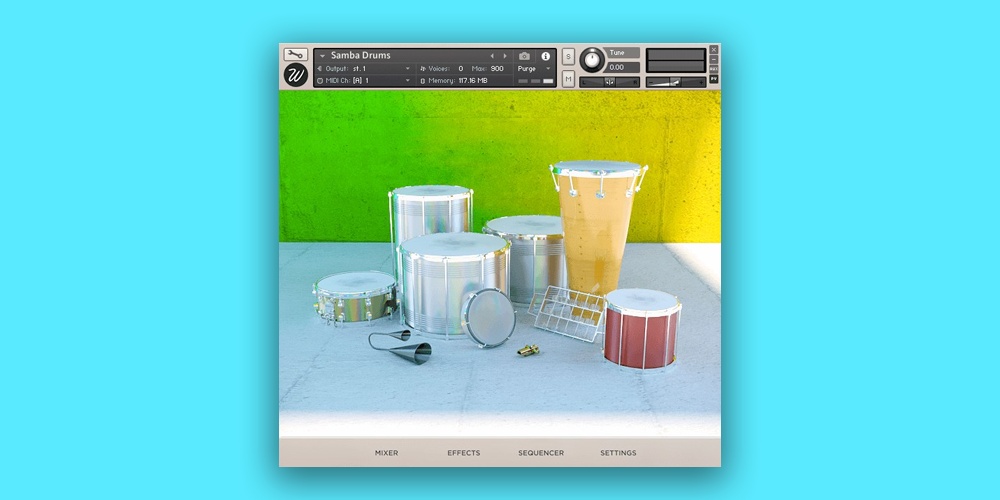
Task: Click the camera snapshot icon
Action: [x=525, y=56]
